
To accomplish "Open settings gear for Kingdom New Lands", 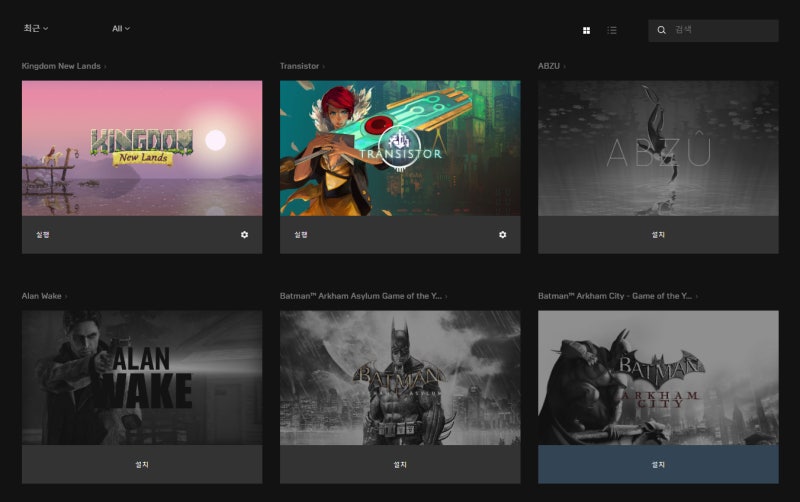I will 244,235.
